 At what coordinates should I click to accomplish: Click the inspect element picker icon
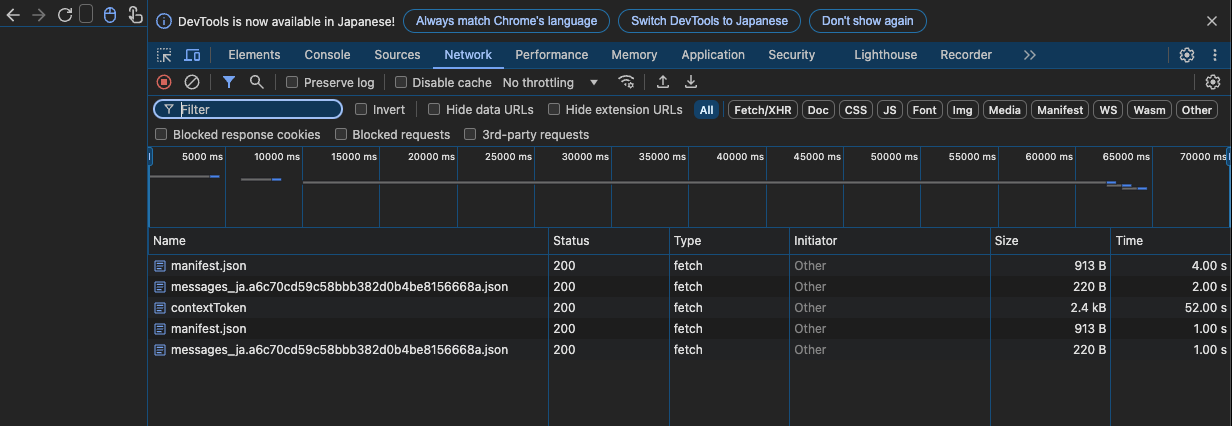coord(165,55)
